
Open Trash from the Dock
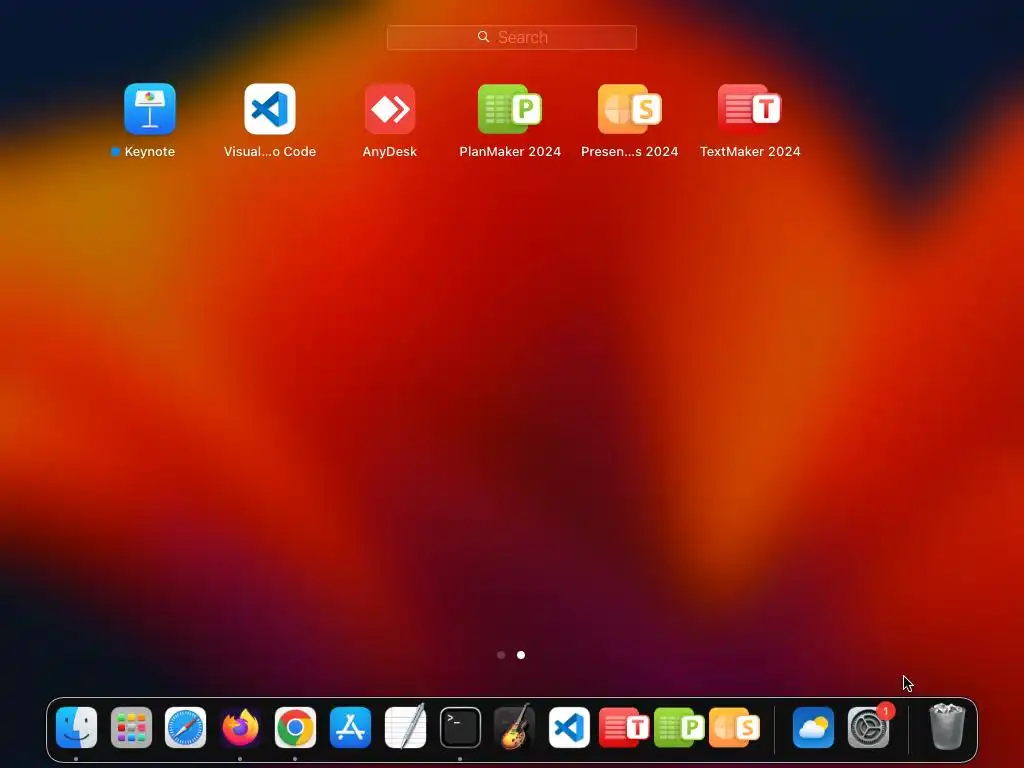[947, 727]
